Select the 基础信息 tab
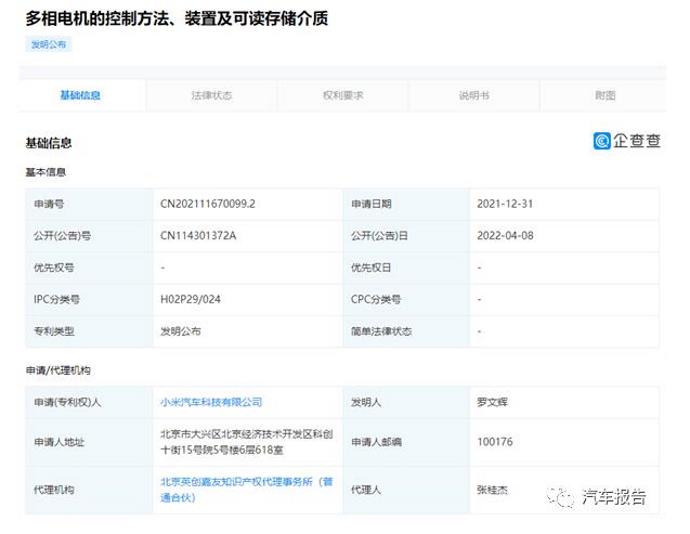The width and height of the screenshot is (690, 534). 80,96
